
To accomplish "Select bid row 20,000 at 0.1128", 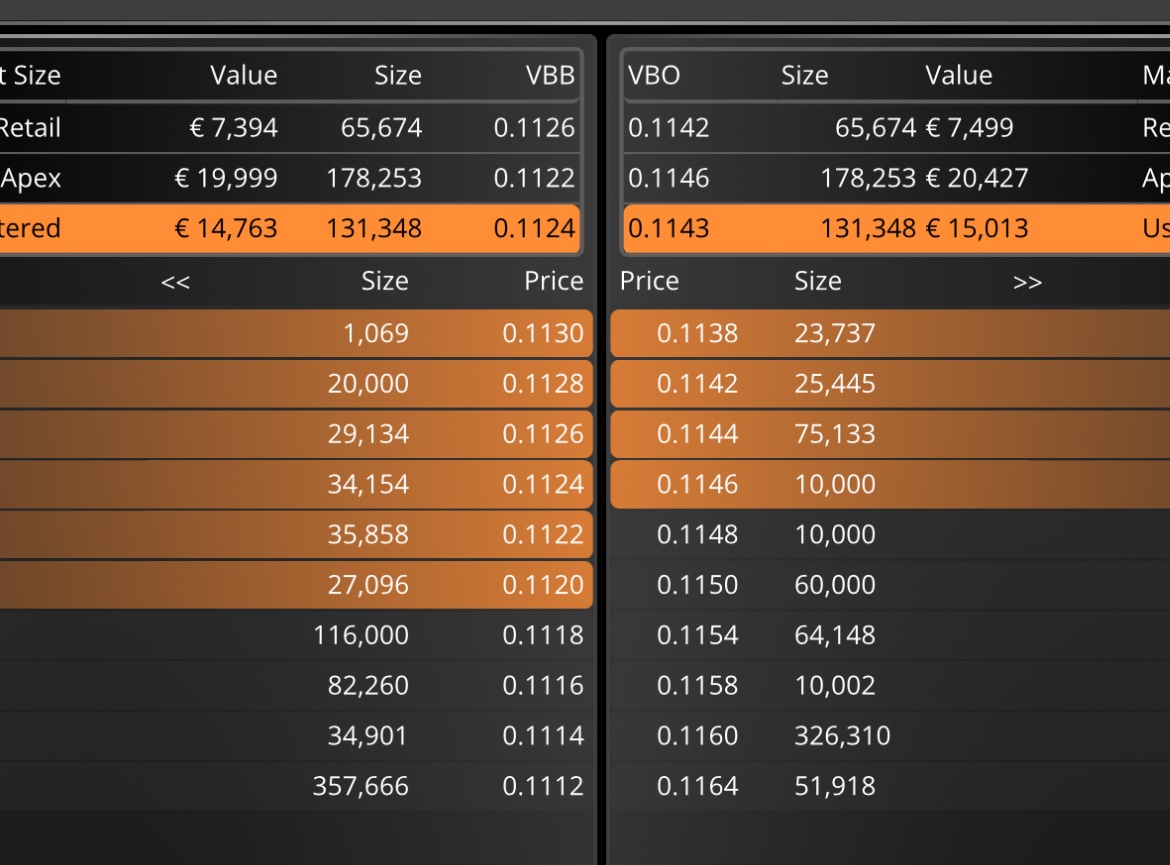I will point(296,384).
